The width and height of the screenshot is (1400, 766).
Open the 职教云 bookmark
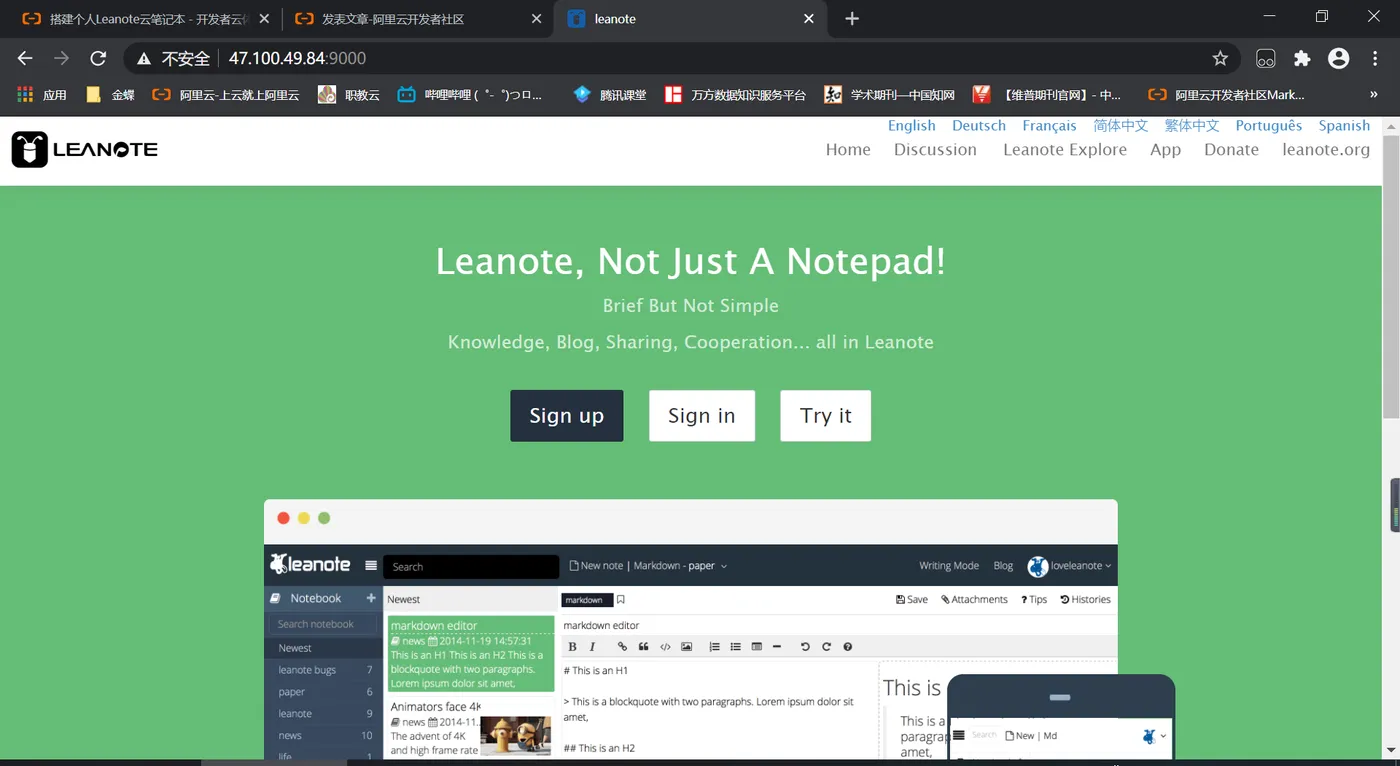(349, 95)
